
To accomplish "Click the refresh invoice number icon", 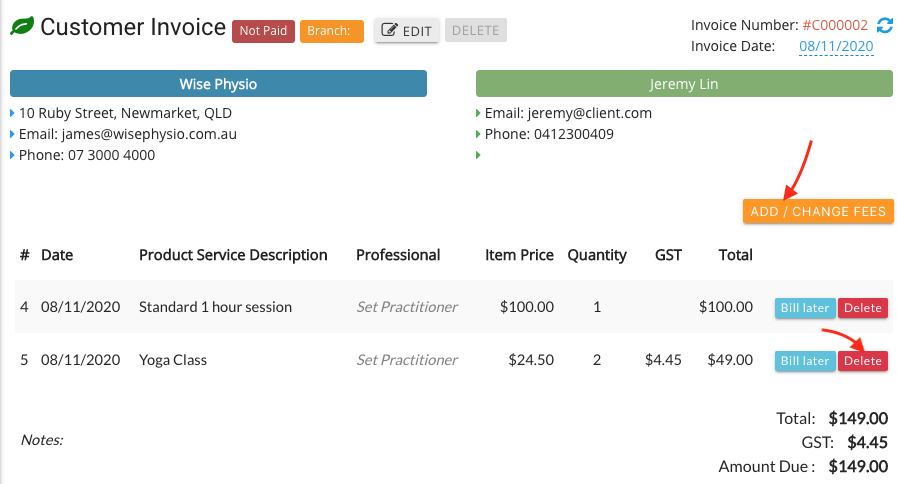I will [884, 25].
